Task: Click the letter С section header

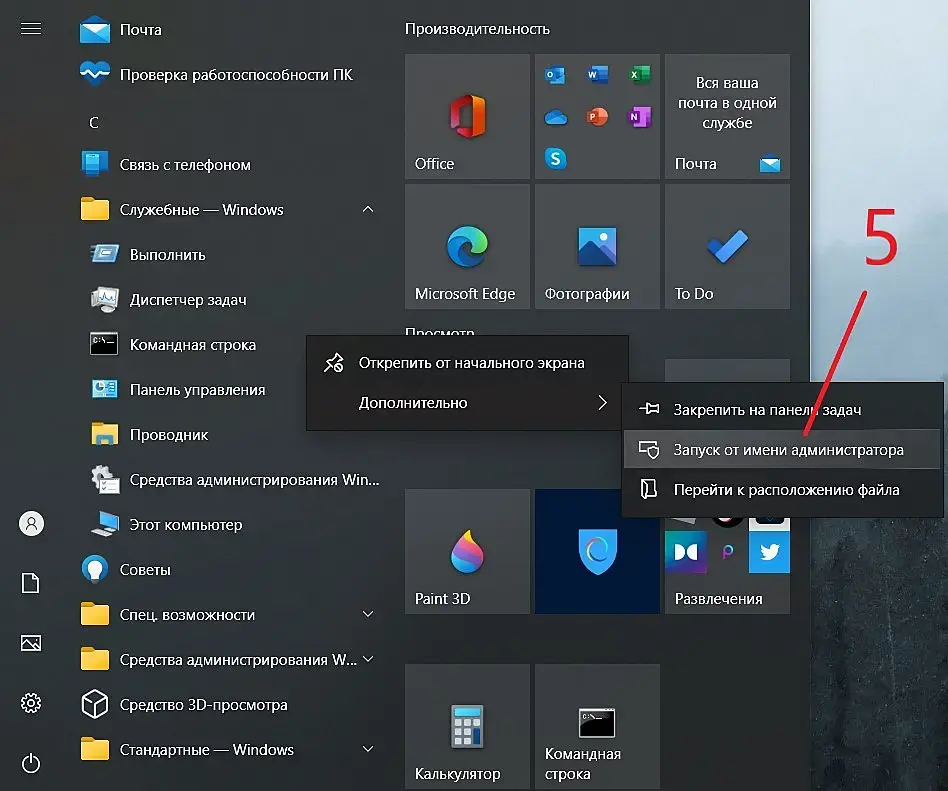Action: 94,123
